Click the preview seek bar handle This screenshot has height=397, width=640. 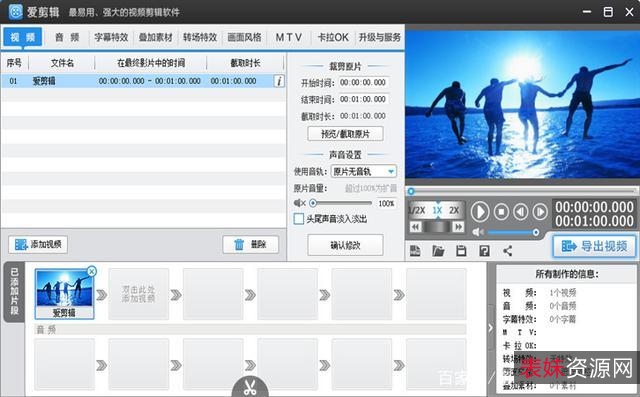(x=411, y=191)
